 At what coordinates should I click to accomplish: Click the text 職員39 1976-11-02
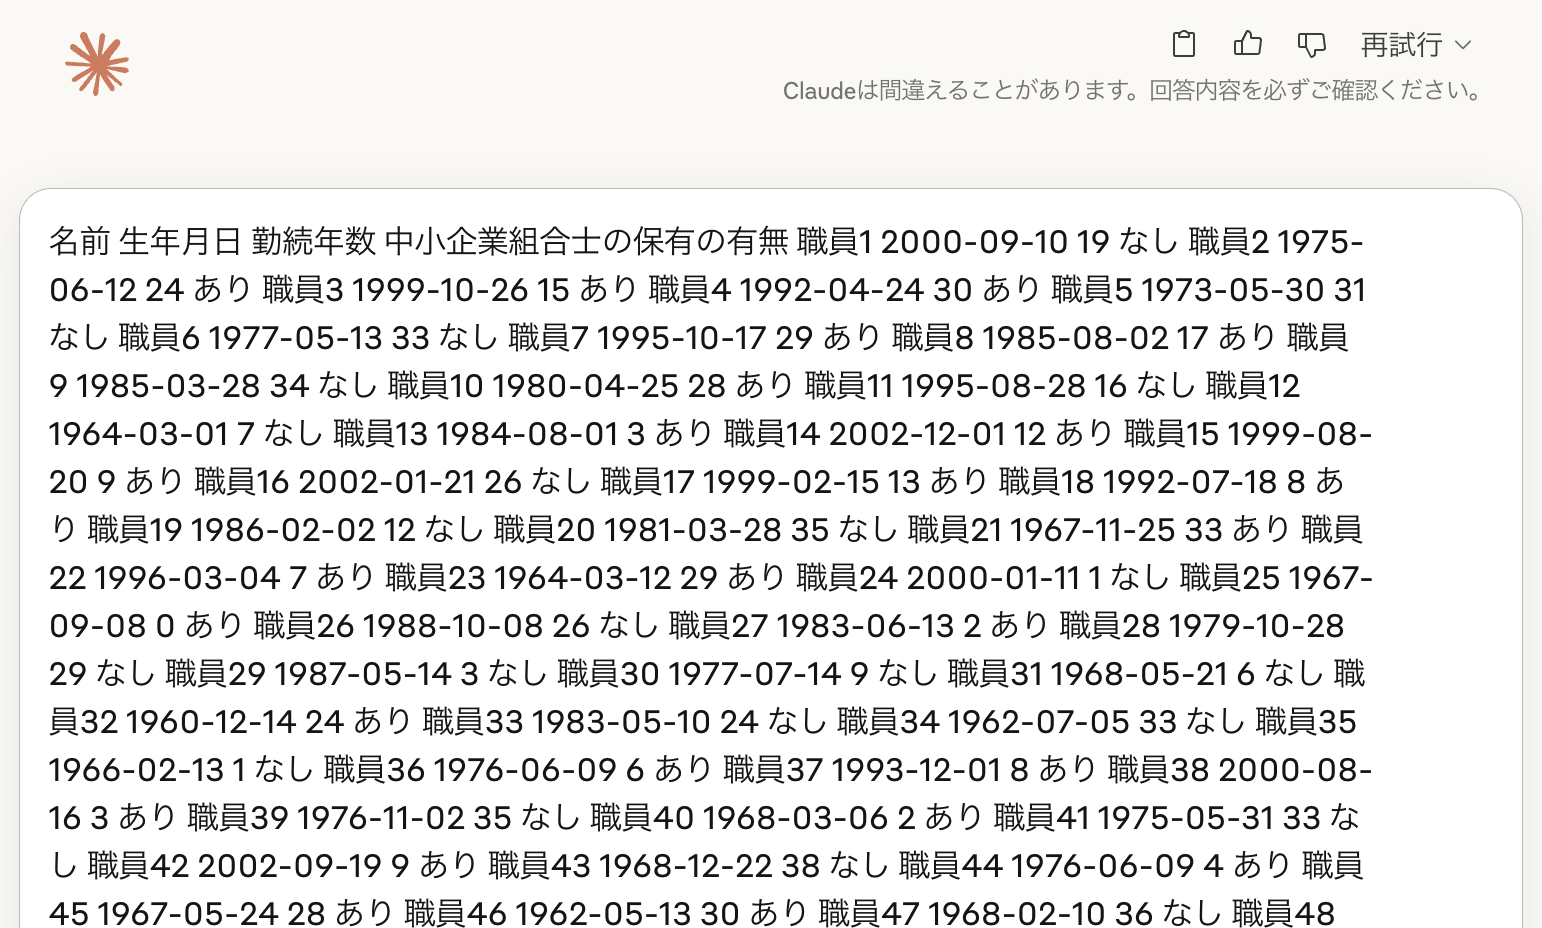point(327,817)
